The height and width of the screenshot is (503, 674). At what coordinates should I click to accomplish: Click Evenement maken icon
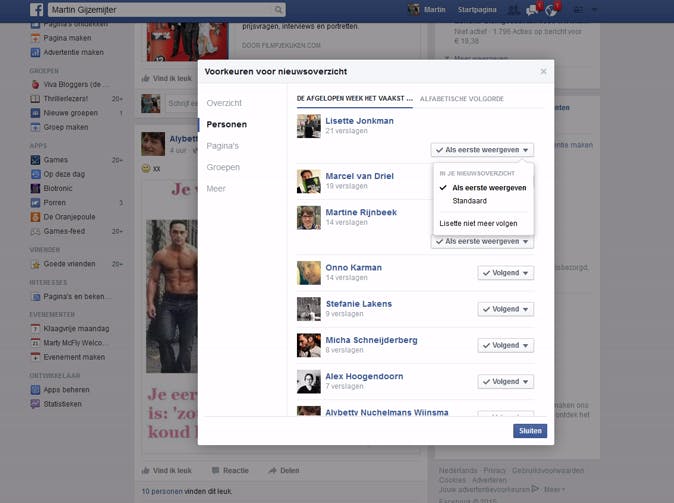coord(35,357)
